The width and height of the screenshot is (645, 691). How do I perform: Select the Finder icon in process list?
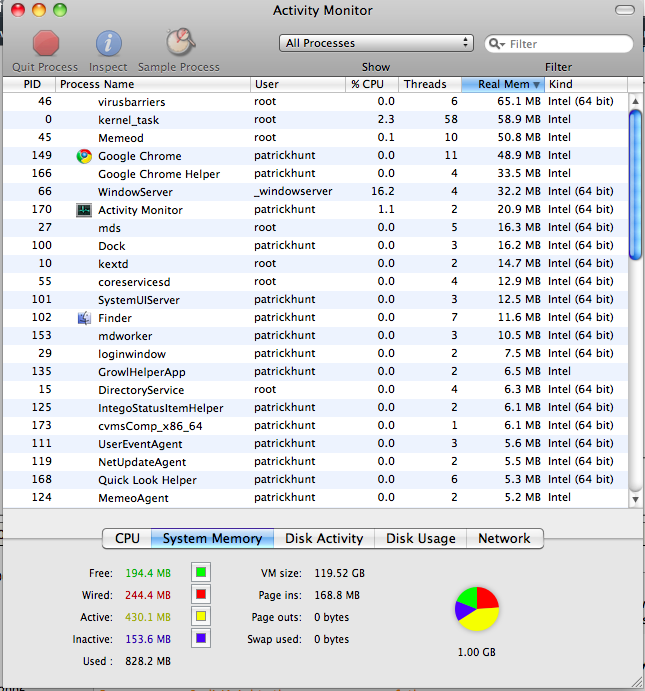pos(84,318)
